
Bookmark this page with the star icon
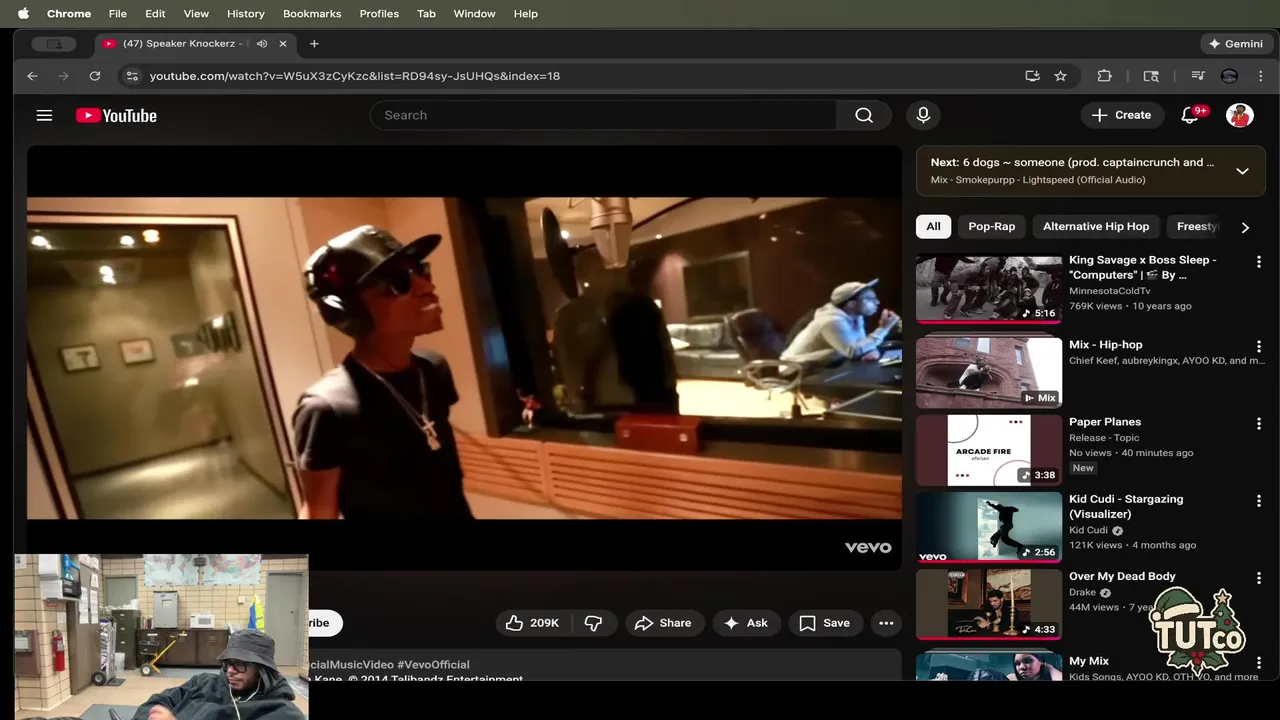(x=1061, y=76)
